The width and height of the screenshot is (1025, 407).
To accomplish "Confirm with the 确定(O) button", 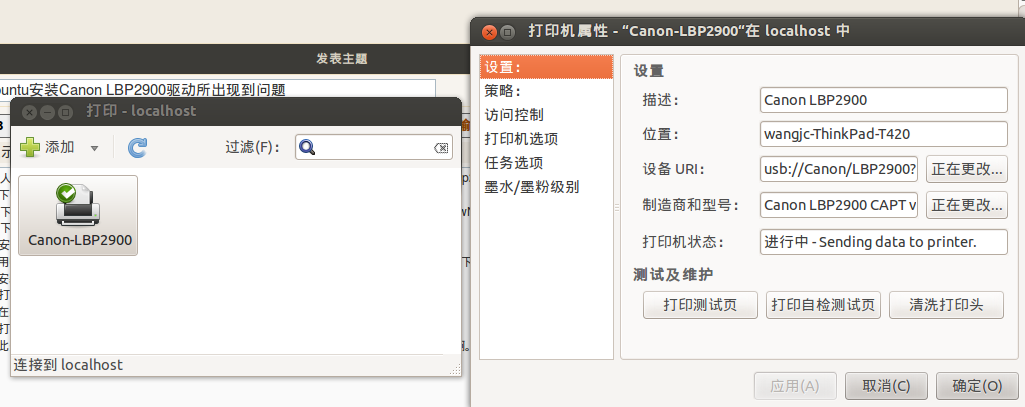I will click(977, 386).
